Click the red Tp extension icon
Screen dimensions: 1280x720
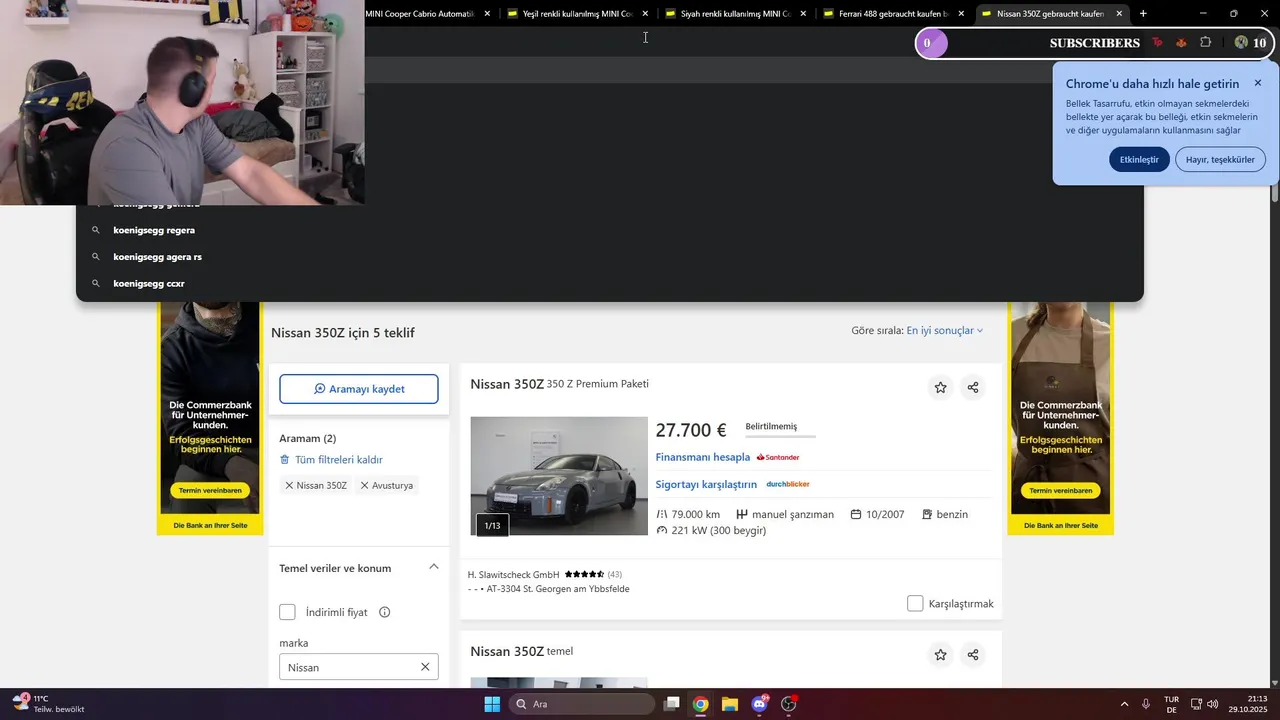(x=1157, y=42)
